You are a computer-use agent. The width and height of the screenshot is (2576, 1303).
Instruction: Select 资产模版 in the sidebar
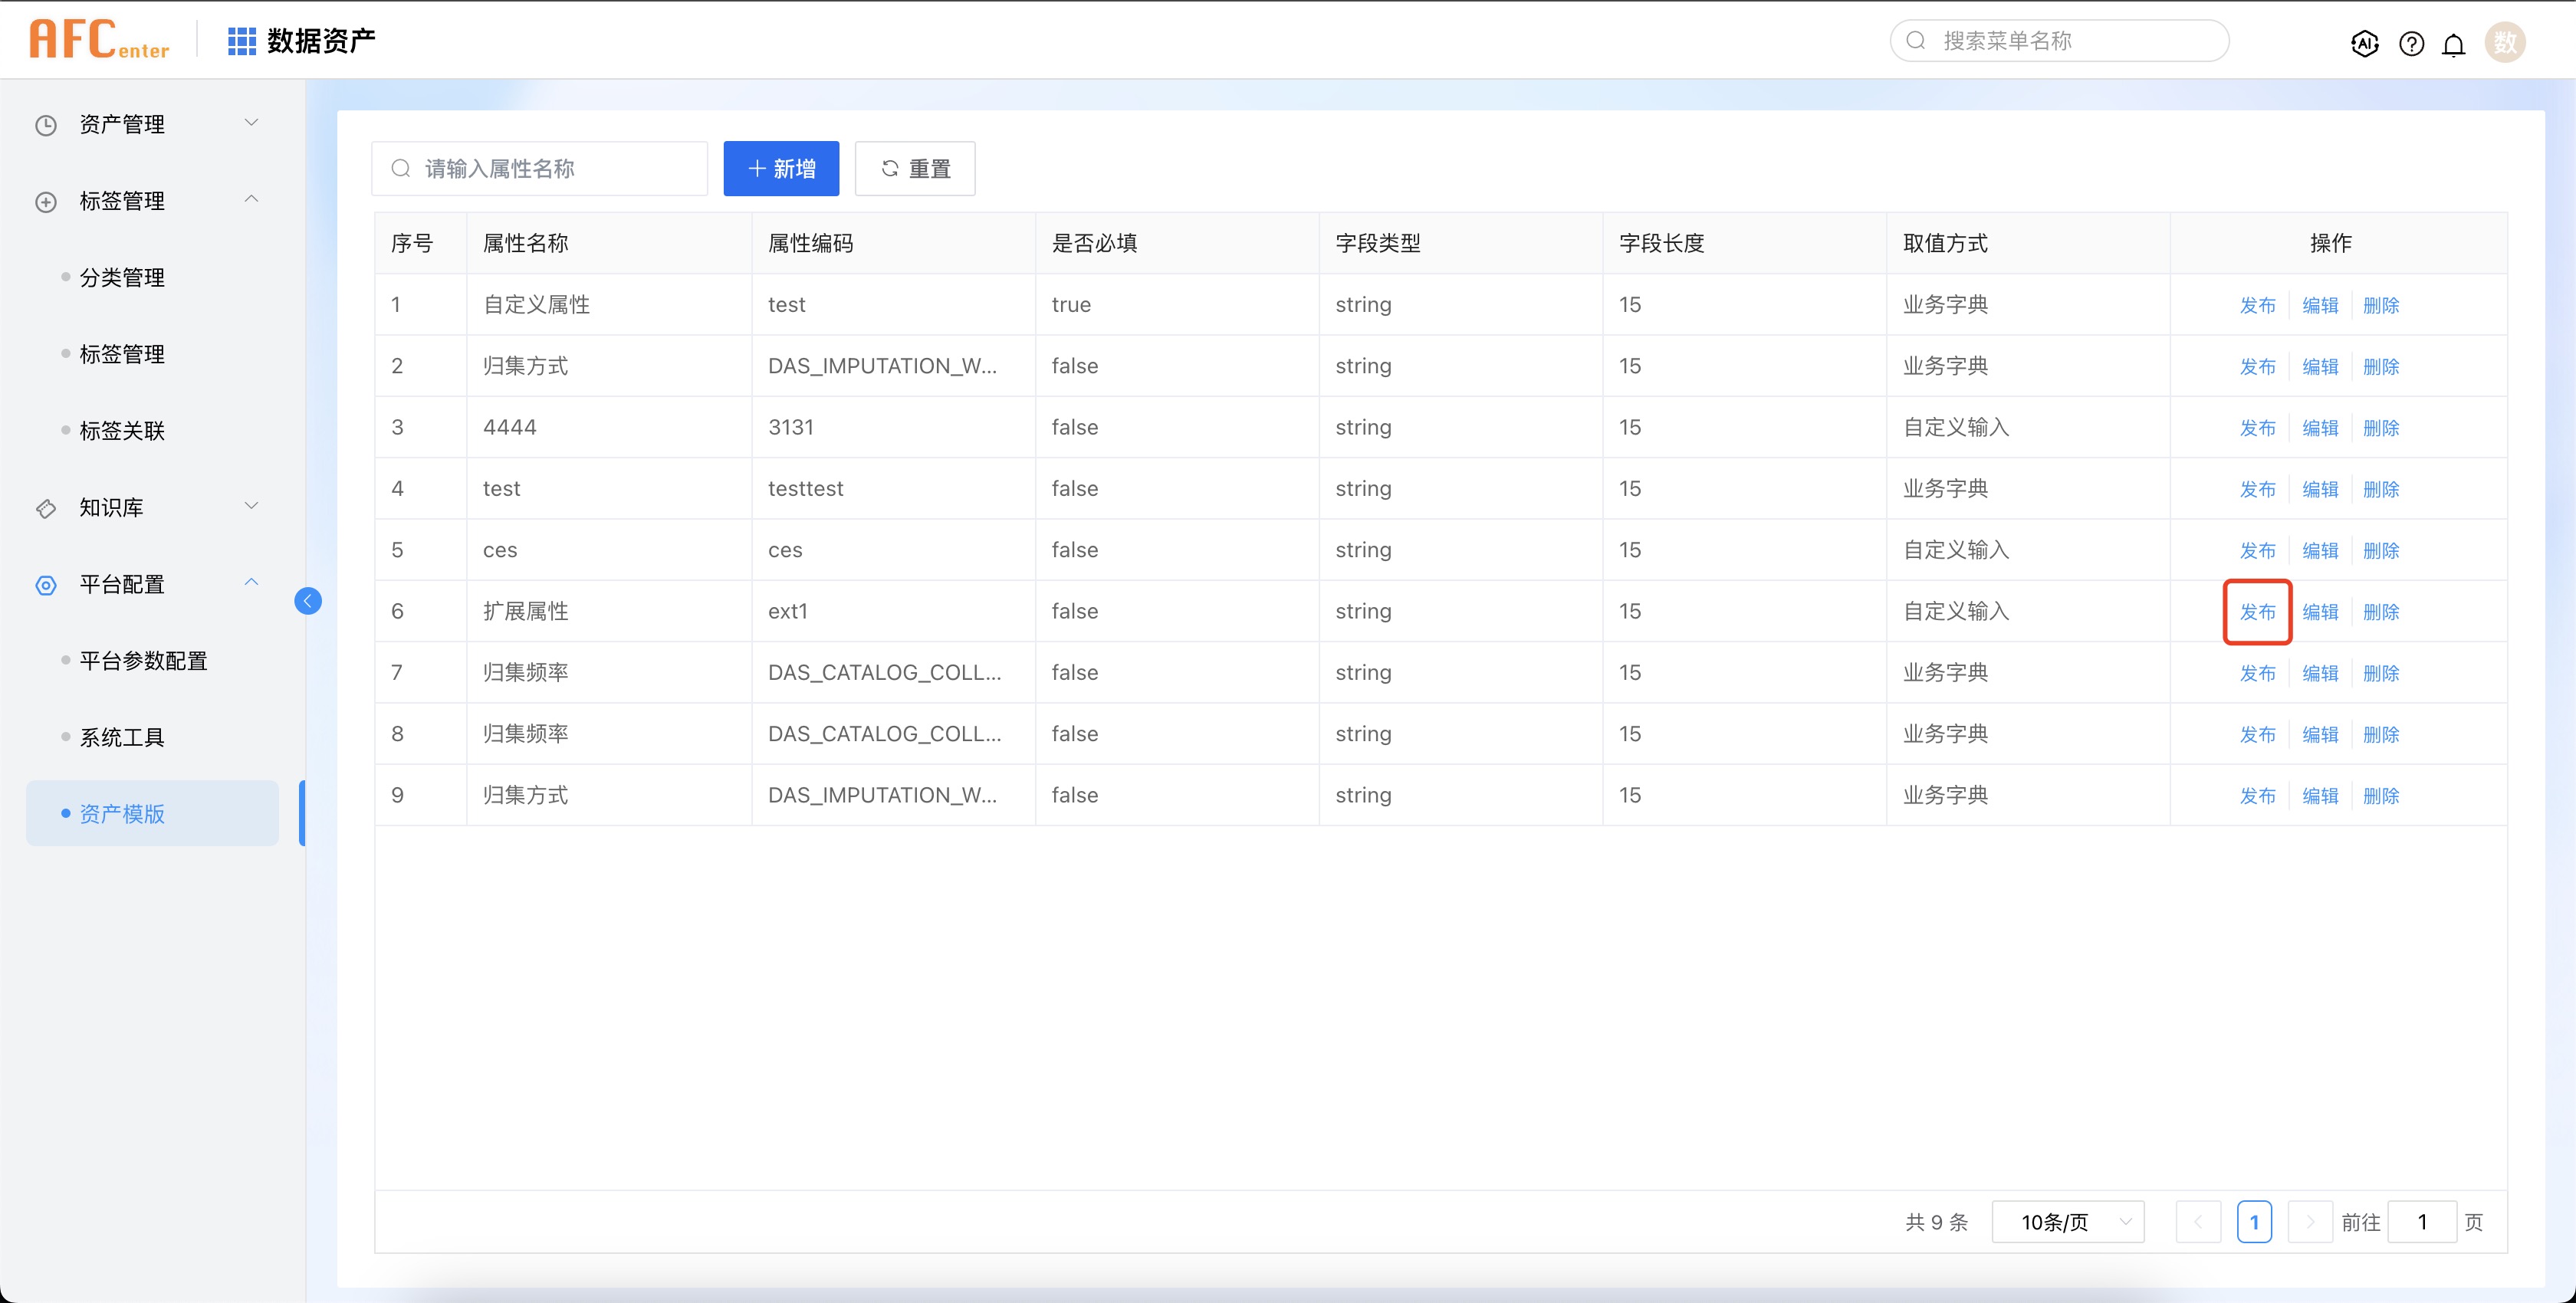click(153, 813)
